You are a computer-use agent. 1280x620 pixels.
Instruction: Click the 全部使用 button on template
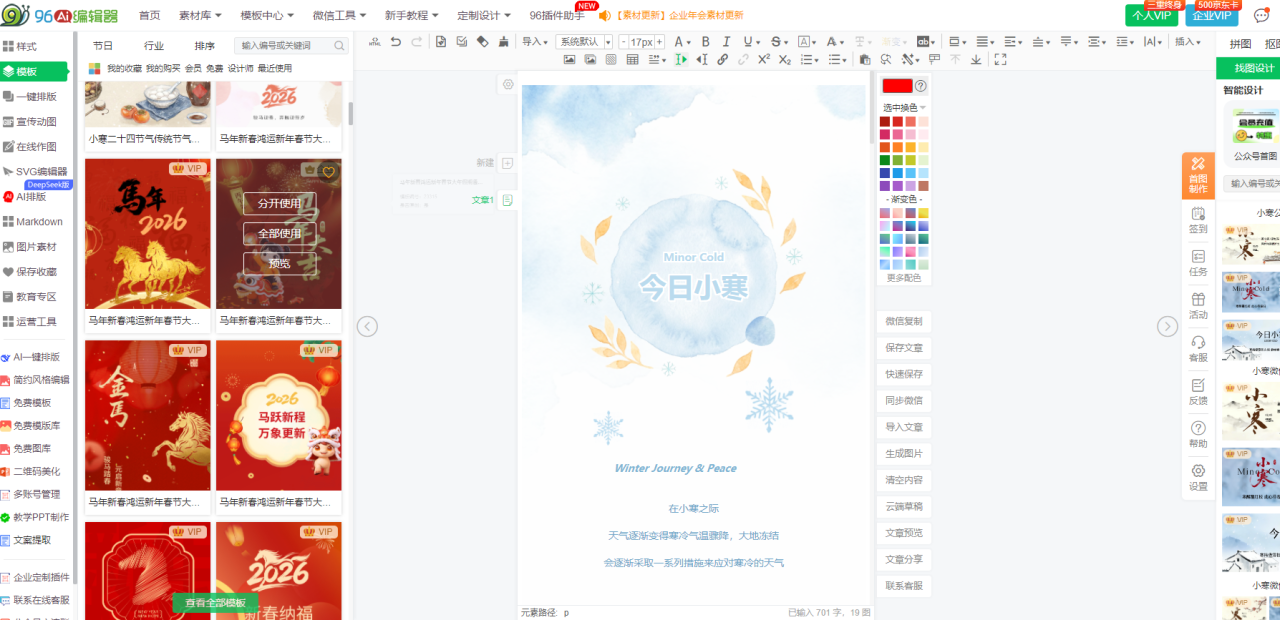[279, 233]
